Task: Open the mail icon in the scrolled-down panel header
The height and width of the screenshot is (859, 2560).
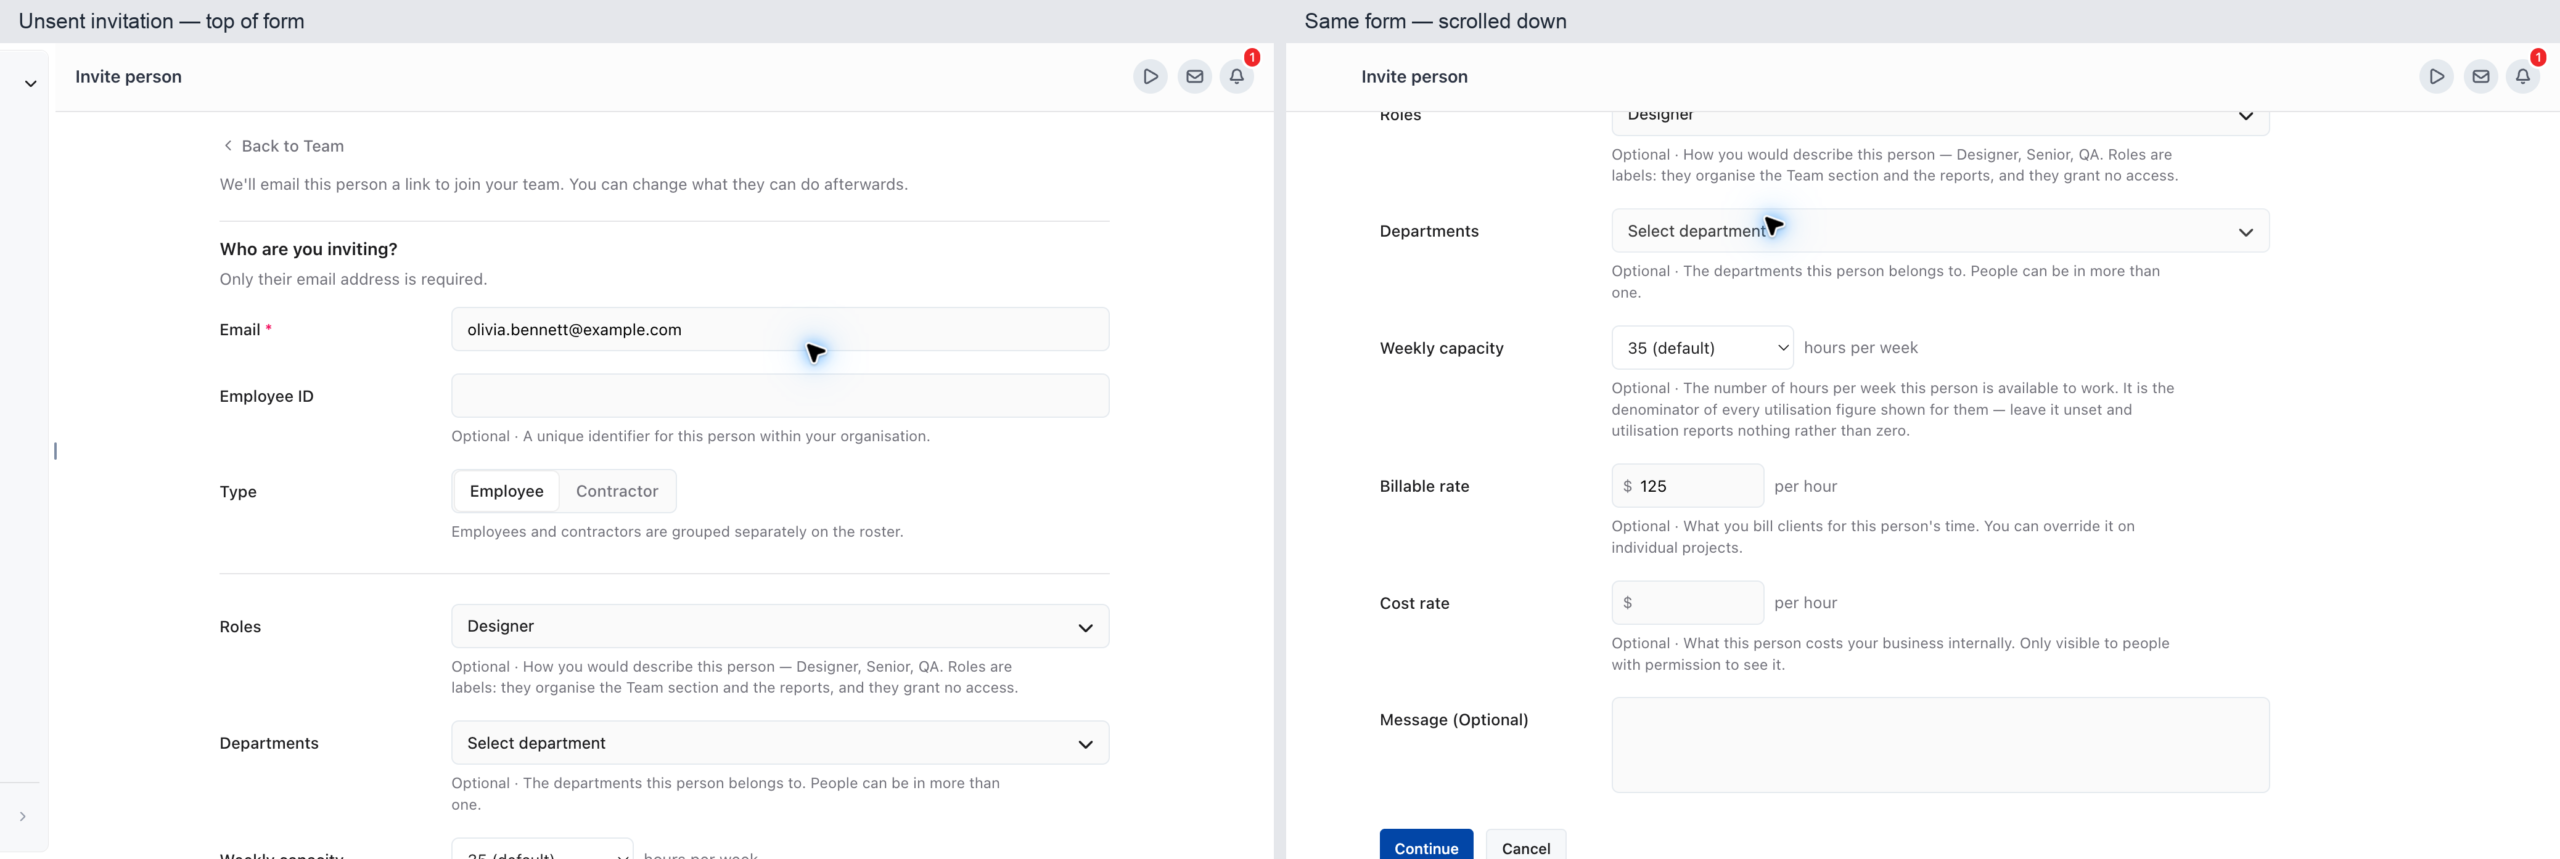Action: pos(2480,76)
